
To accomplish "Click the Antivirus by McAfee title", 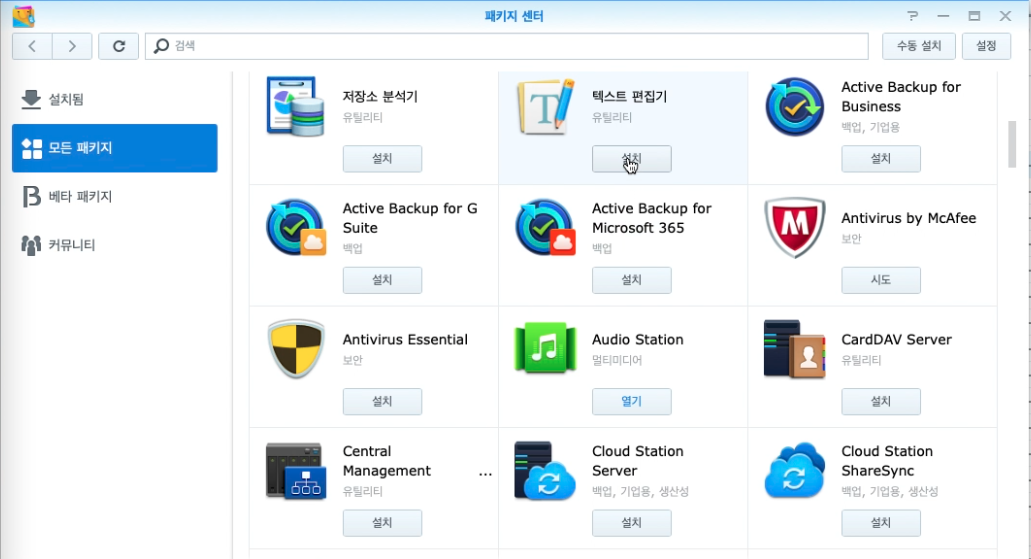I will point(908,218).
